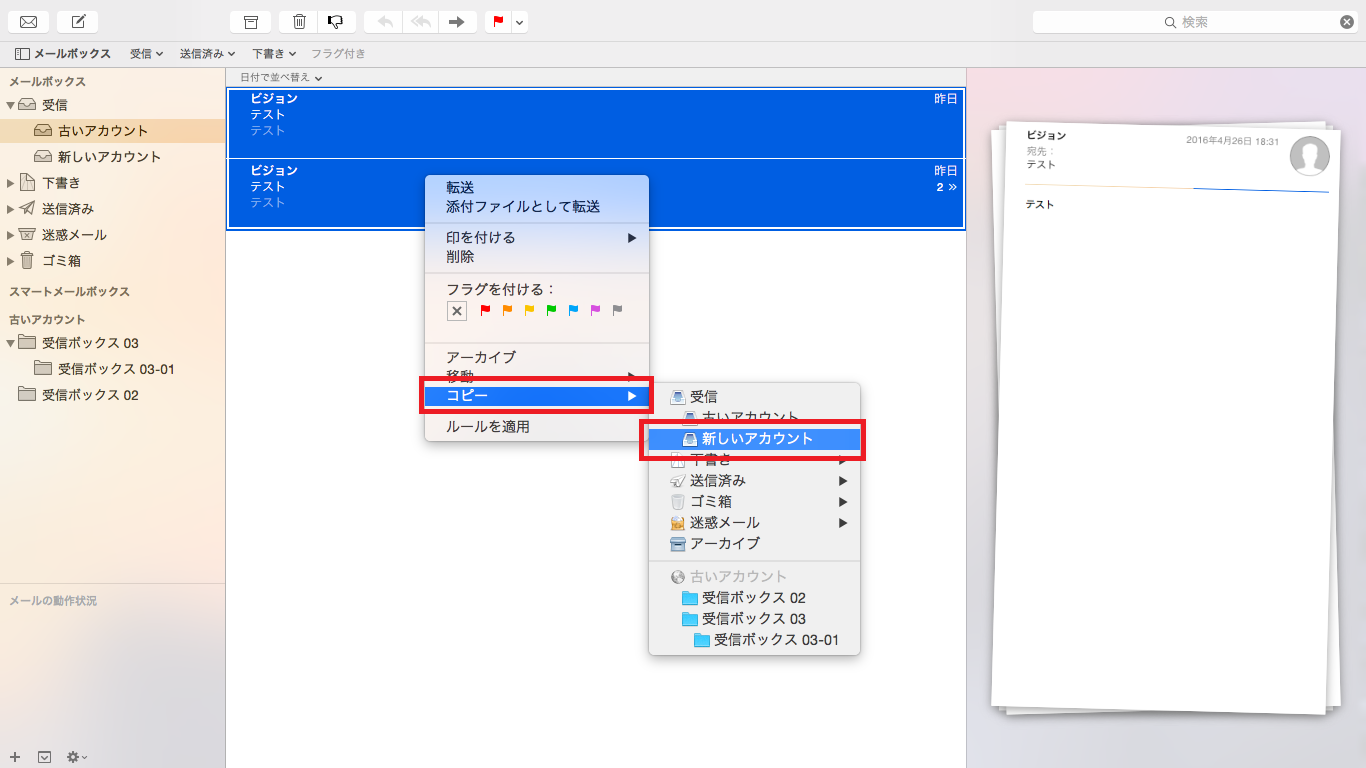Open the コピー submenu item
The image size is (1366, 768).
[537, 396]
